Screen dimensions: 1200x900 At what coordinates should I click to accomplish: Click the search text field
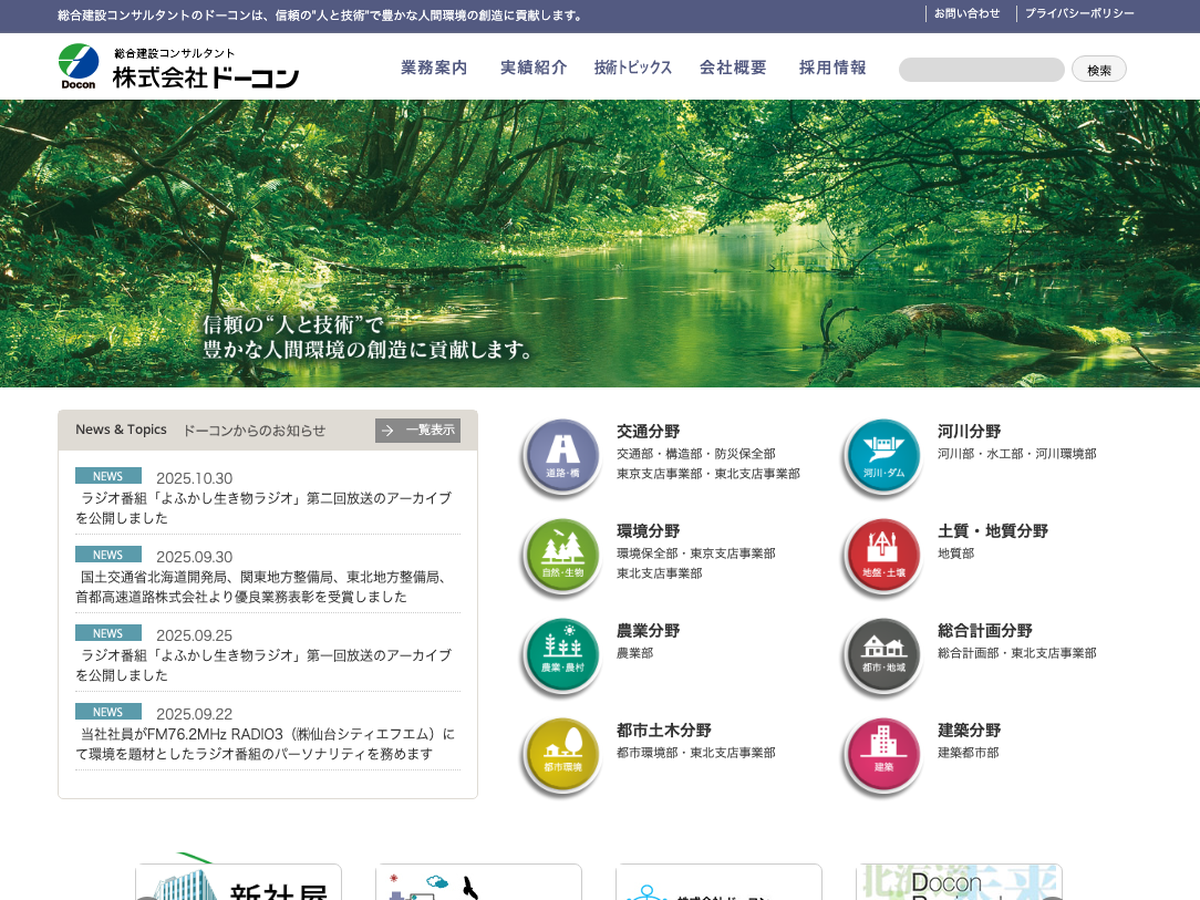[x=981, y=70]
